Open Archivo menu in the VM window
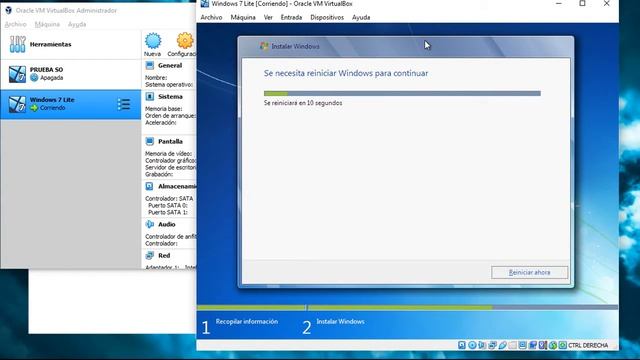640x360 pixels. [211, 17]
